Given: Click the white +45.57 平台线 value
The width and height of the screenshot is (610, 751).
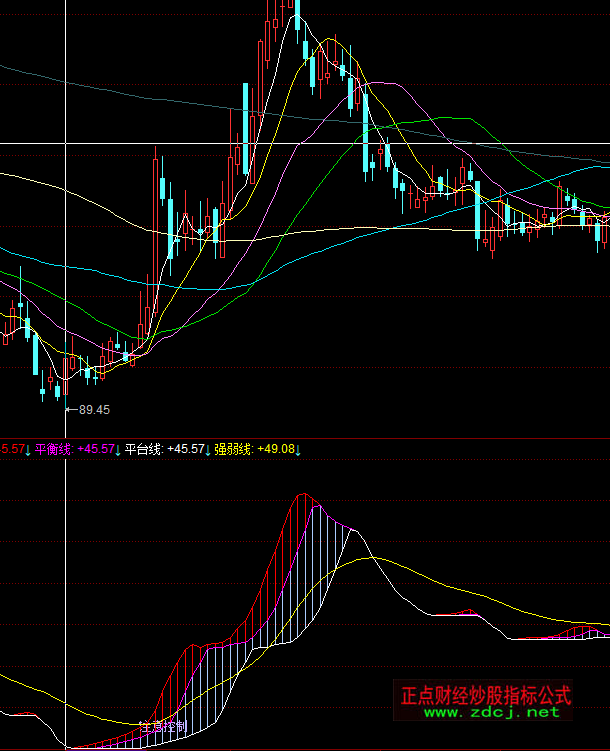Looking at the screenshot, I should click(x=186, y=450).
